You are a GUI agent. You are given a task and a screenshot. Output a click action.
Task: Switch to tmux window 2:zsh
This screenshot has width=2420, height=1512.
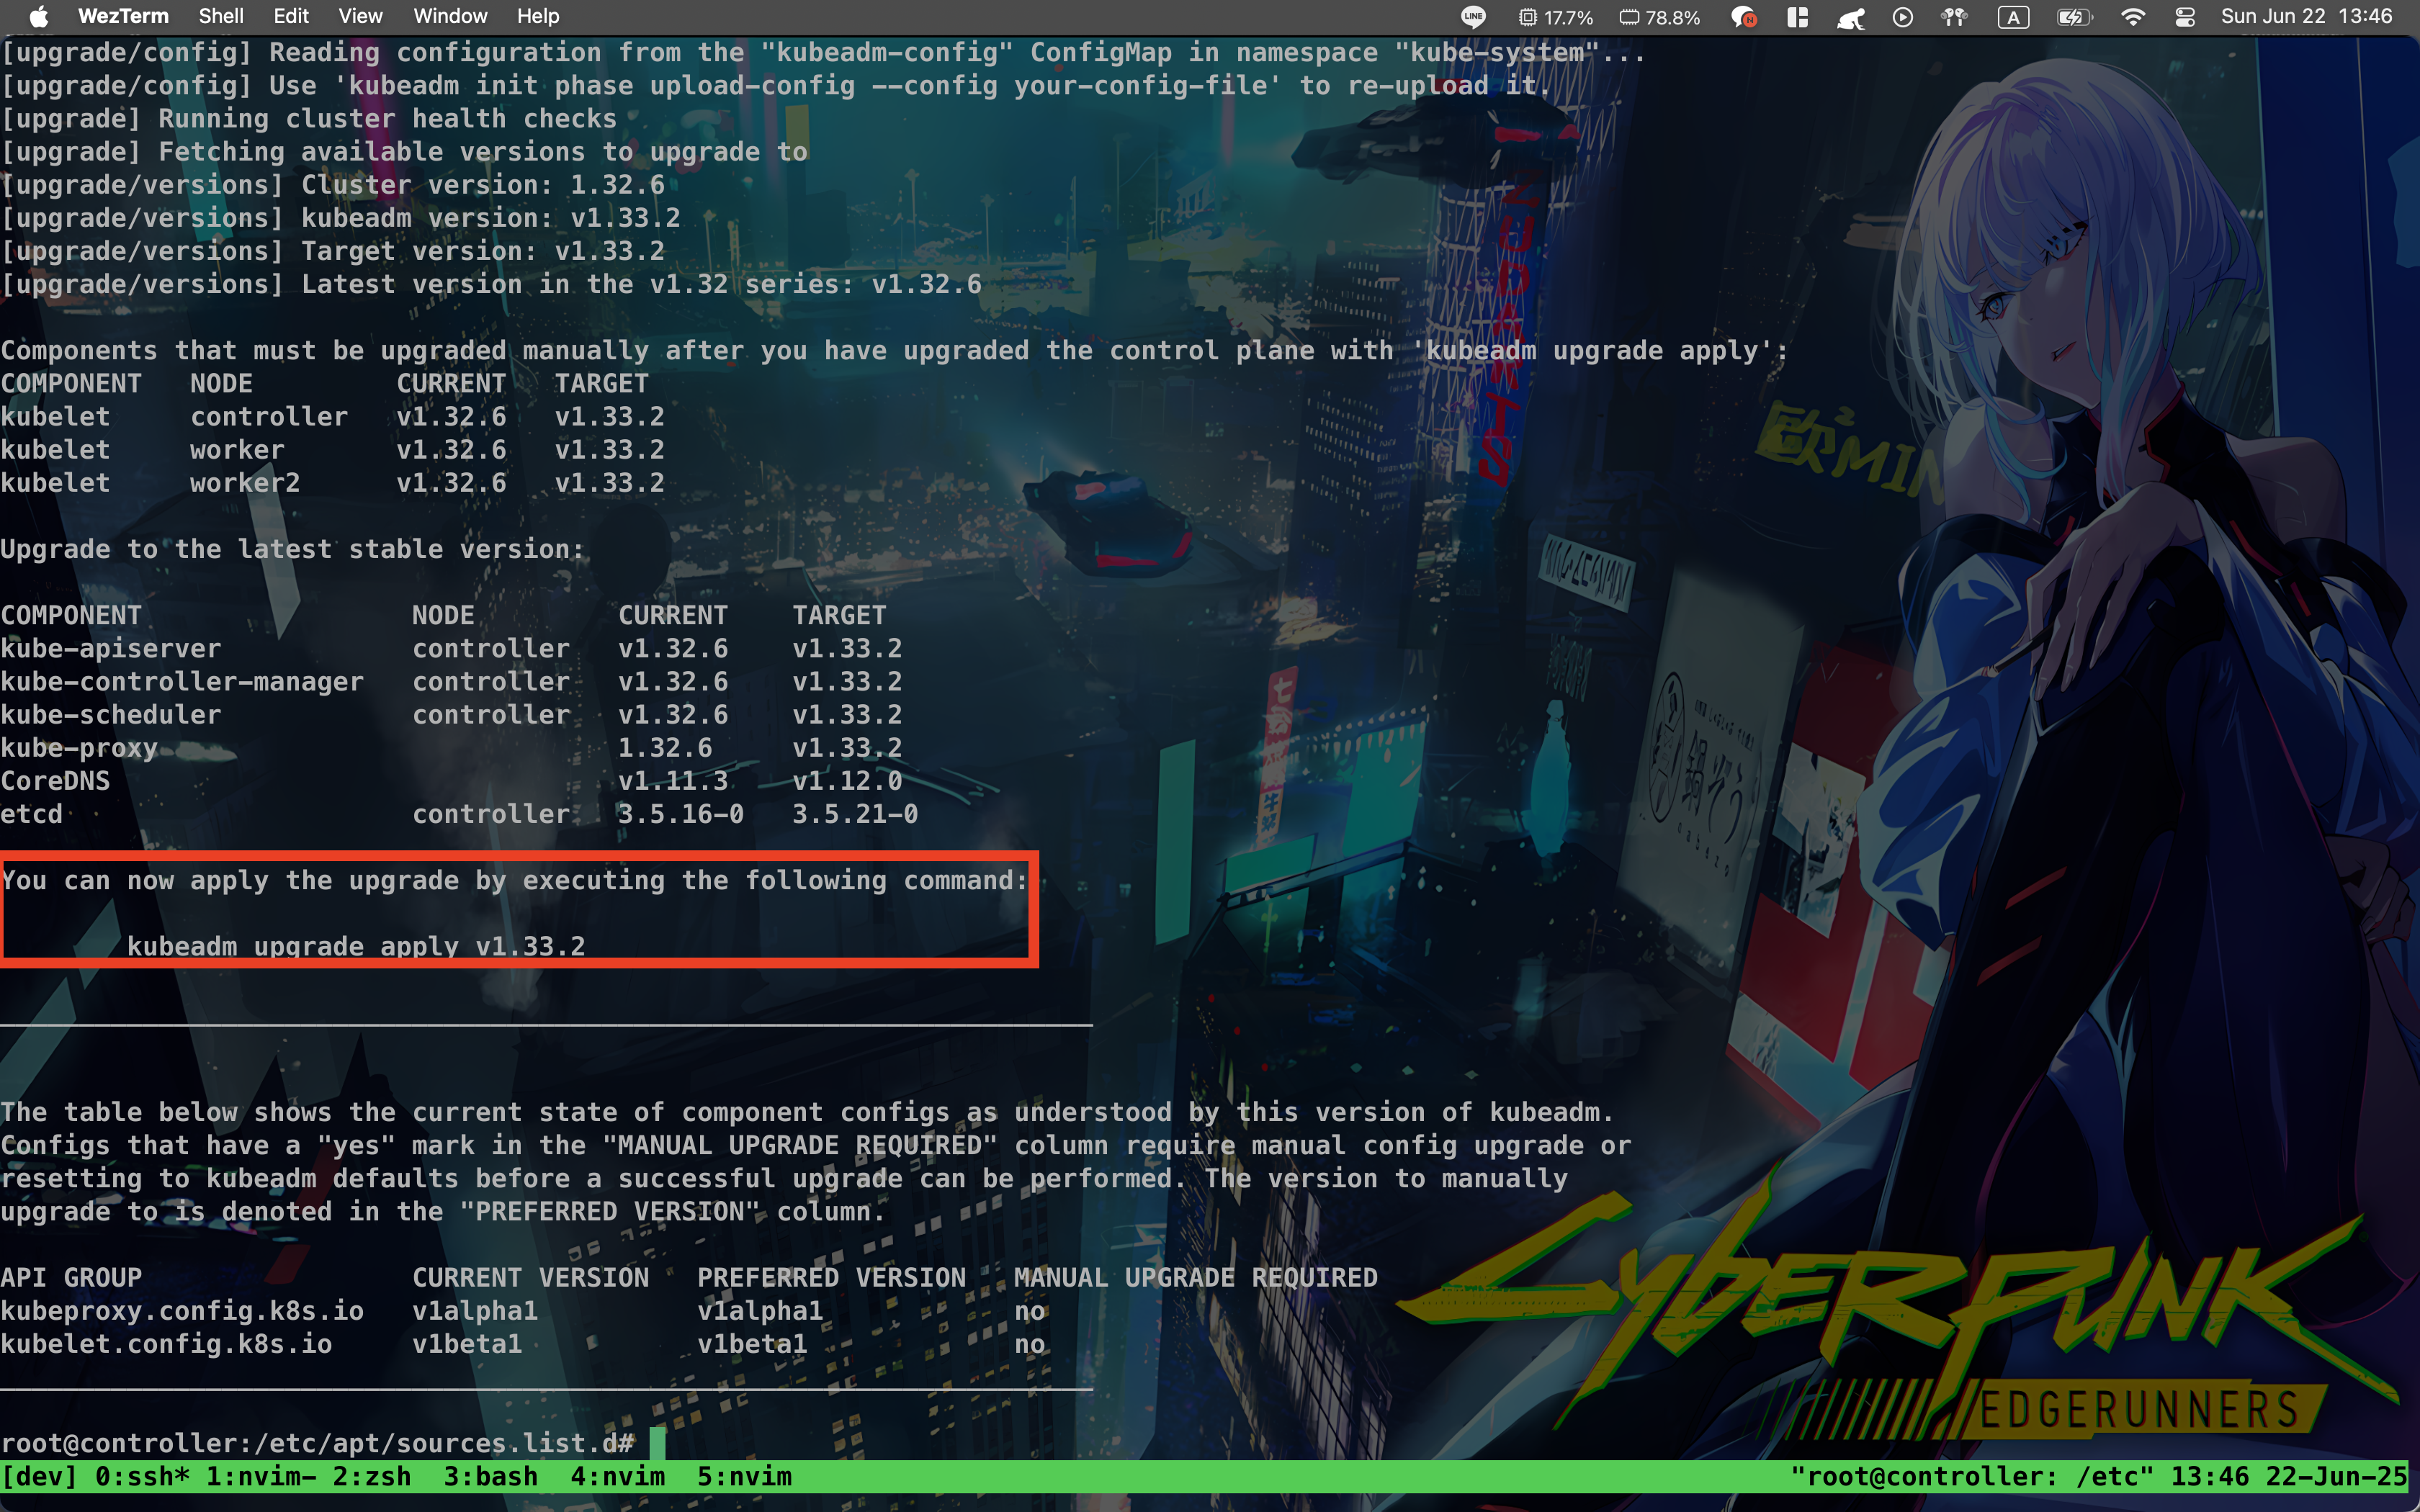pyautogui.click(x=372, y=1476)
